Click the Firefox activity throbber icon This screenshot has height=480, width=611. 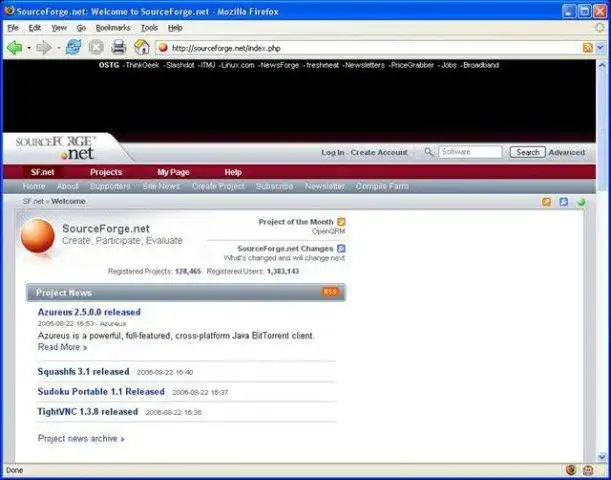point(600,28)
